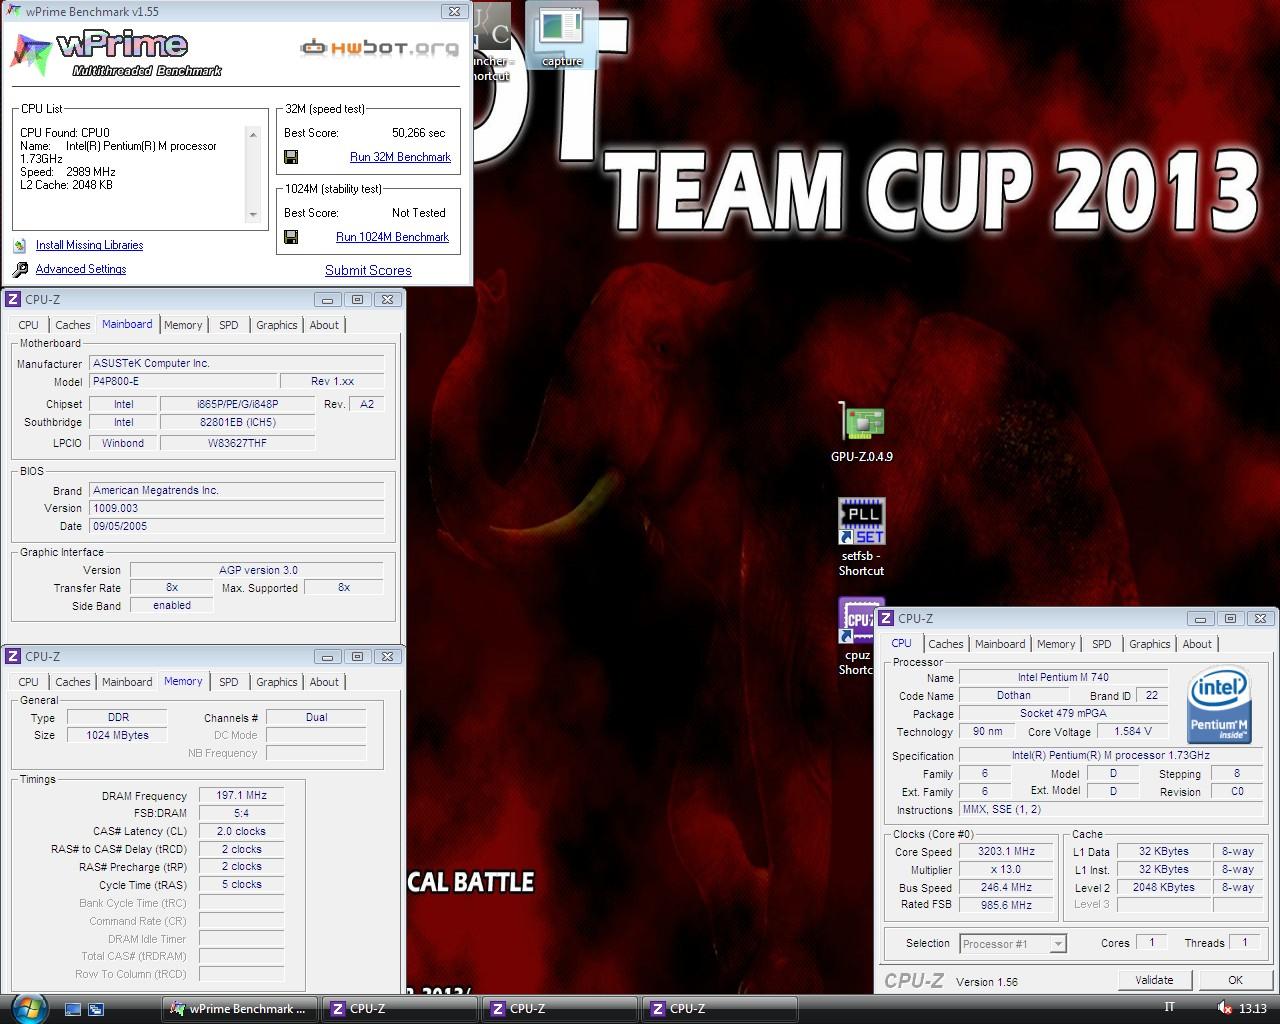Viewport: 1280px width, 1024px height.
Task: Click the Intel Pentium M inside logo
Action: [x=1219, y=706]
